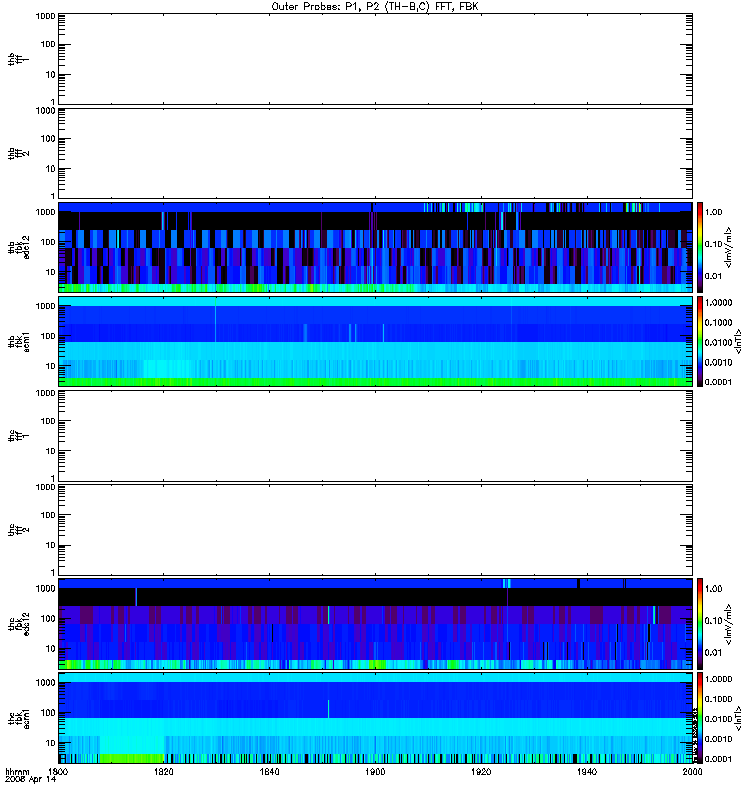This screenshot has width=750, height=800.
Task: Click '0.1000' on the thb scm1 color bar scale
Action: 718,322
